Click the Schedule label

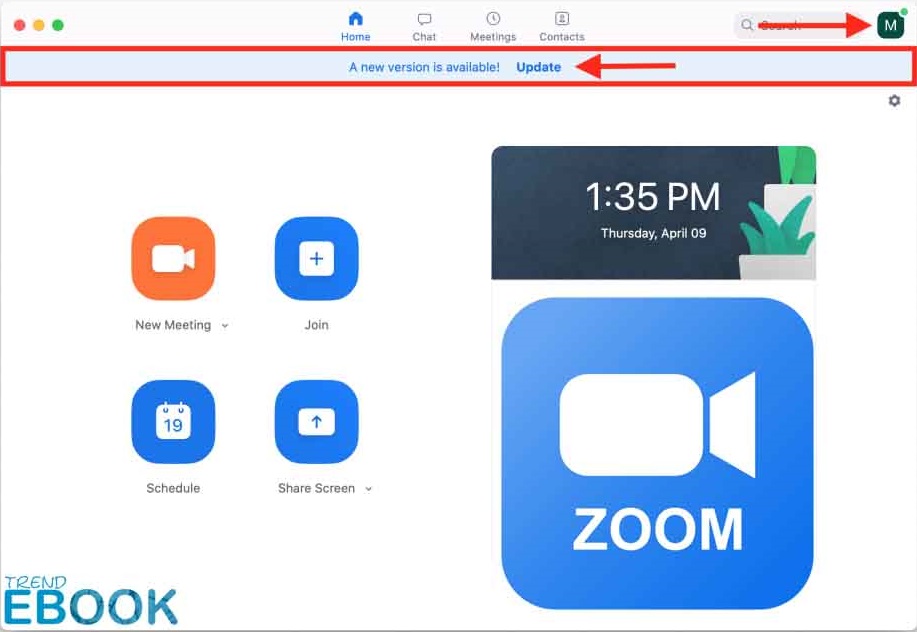click(173, 488)
